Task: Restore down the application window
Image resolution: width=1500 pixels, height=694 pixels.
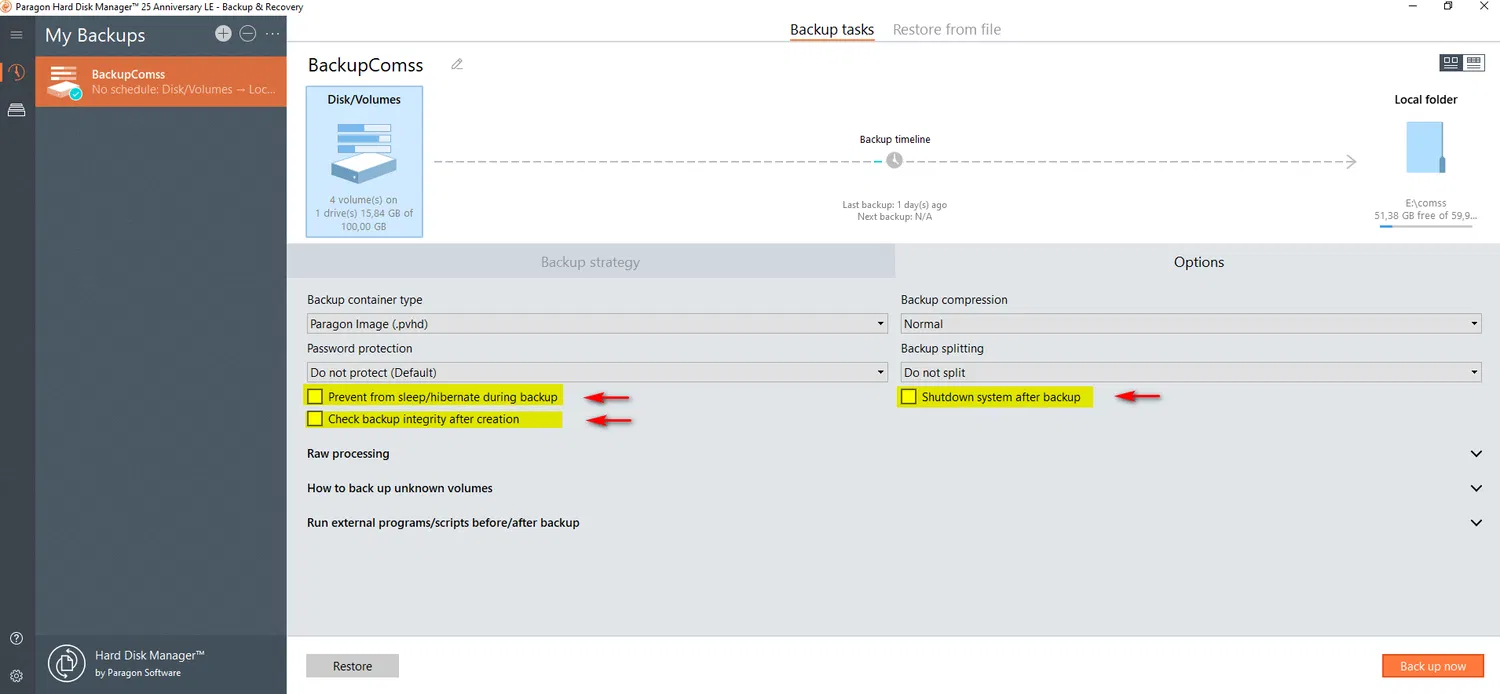Action: coord(1448,7)
